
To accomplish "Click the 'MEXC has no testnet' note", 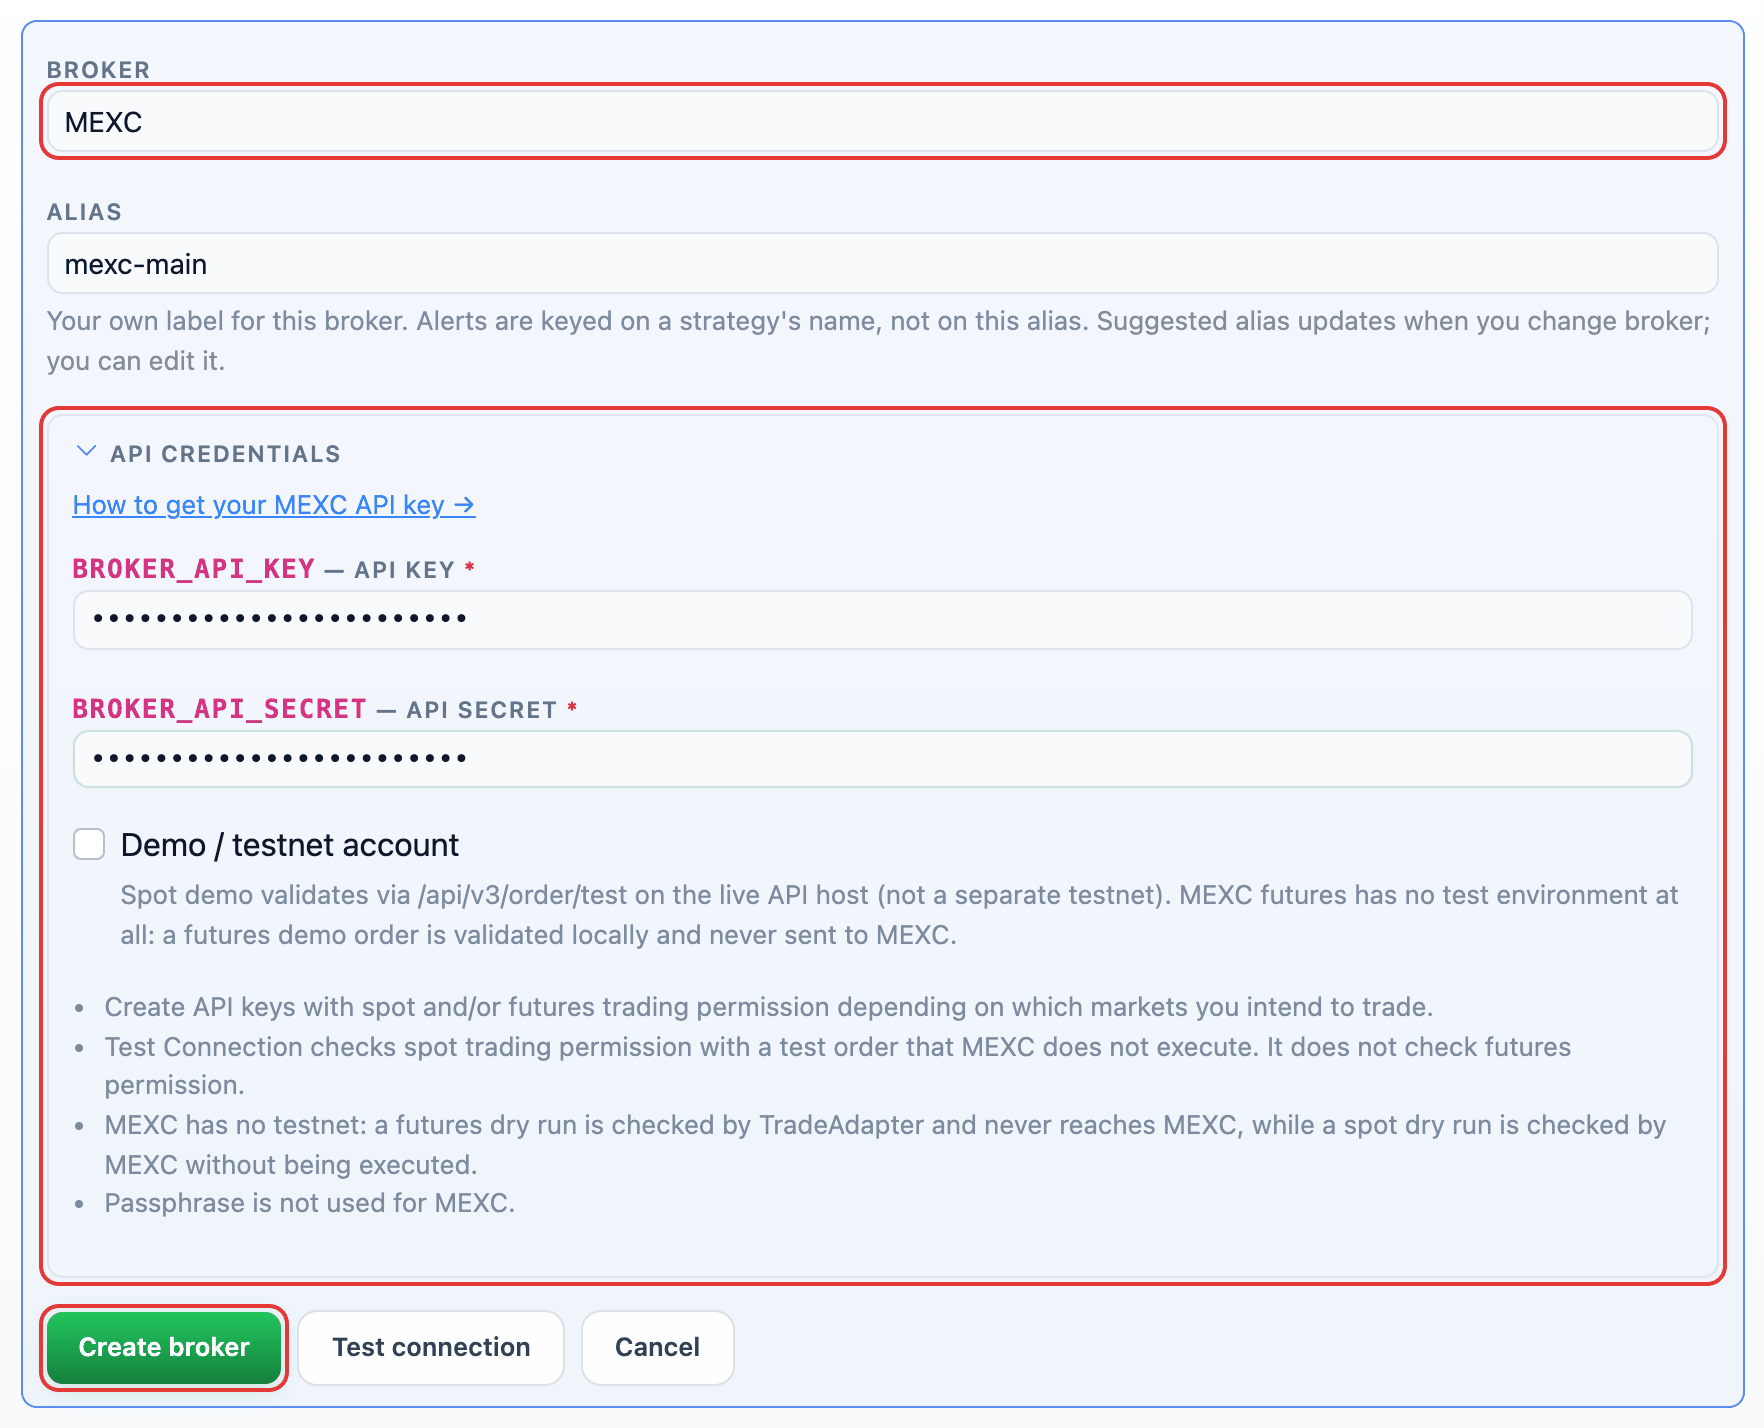I will point(885,1145).
